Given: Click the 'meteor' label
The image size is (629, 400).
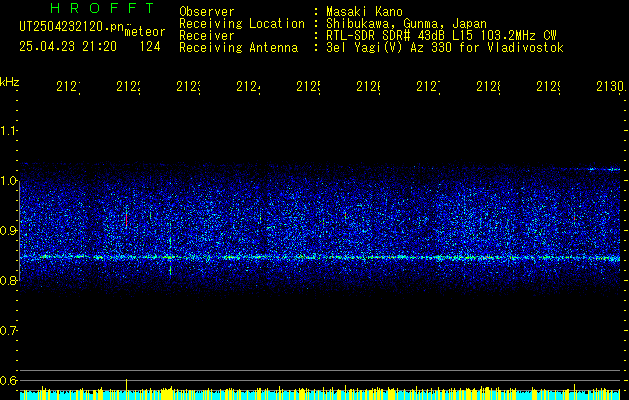Looking at the screenshot, I should pyautogui.click(x=145, y=32).
